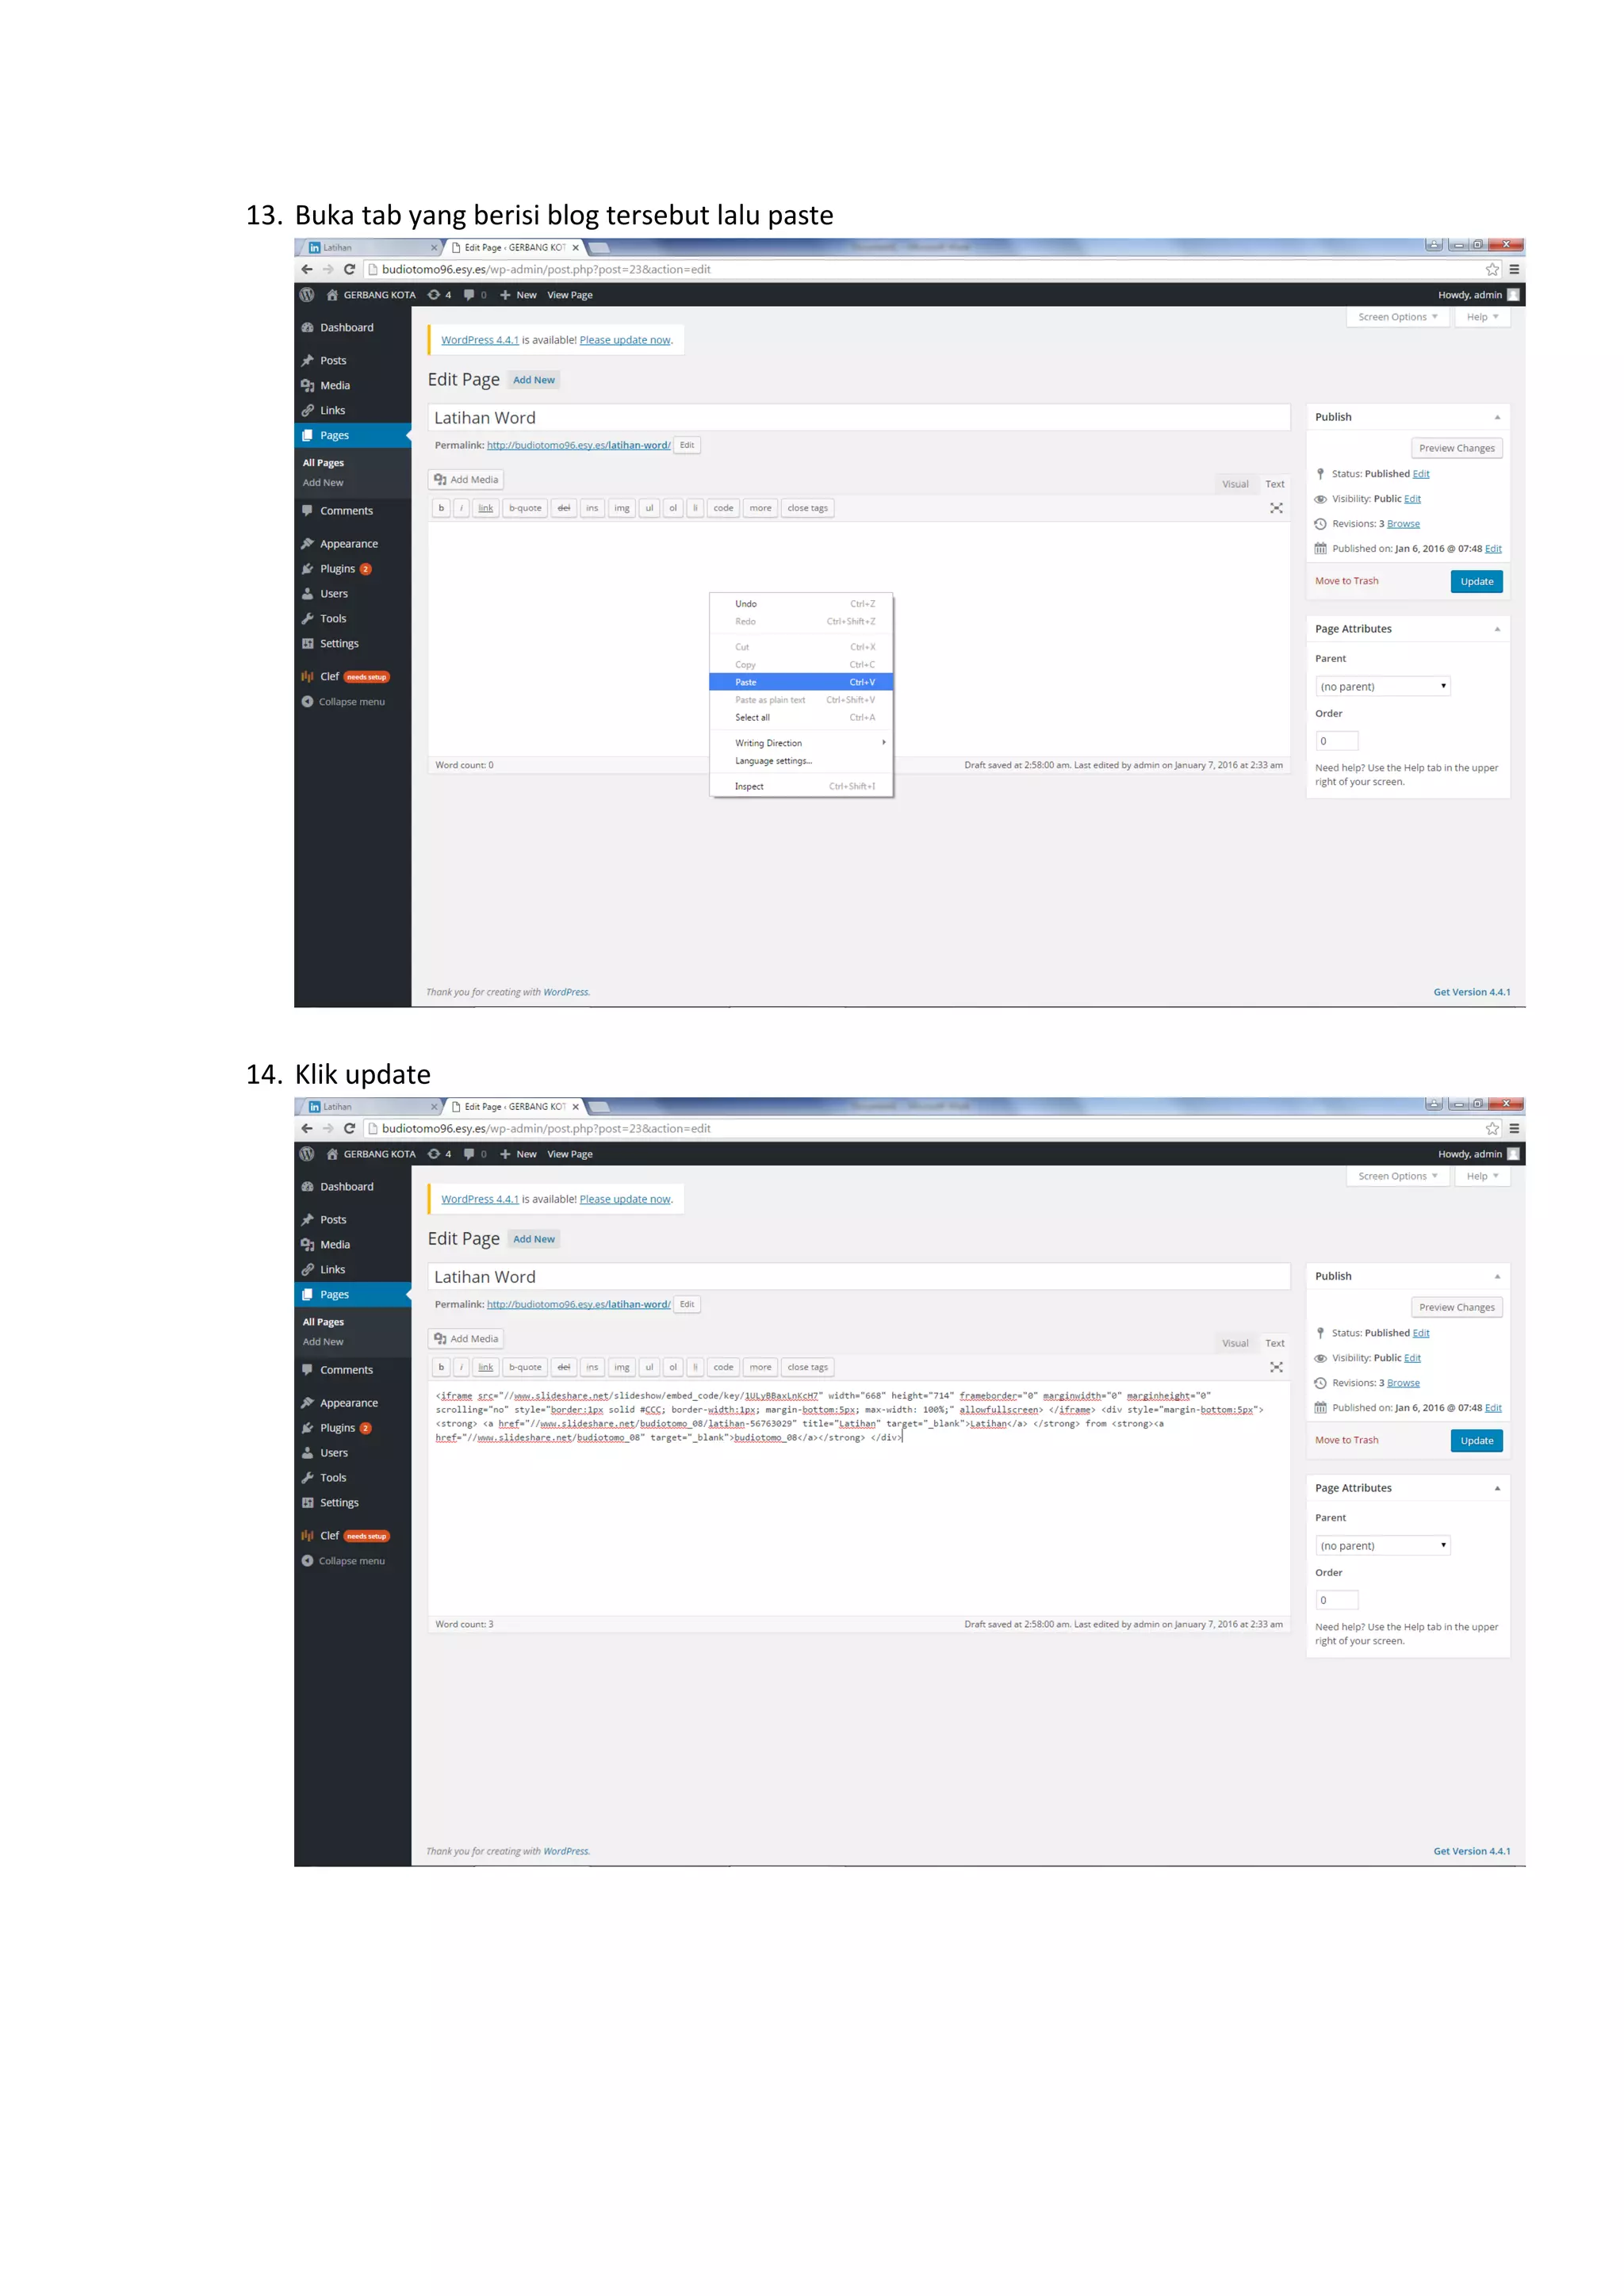Reload page icon in step 13 browser

[349, 269]
